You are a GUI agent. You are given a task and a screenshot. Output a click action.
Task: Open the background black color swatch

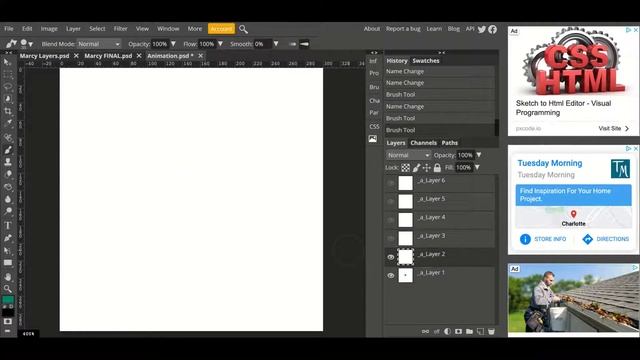tap(8, 313)
